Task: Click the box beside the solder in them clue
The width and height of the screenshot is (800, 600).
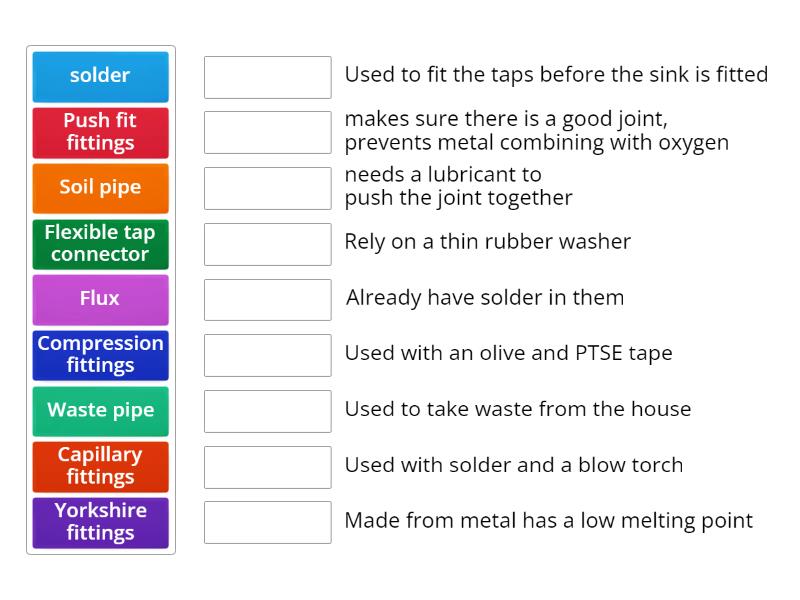Action: click(x=267, y=298)
